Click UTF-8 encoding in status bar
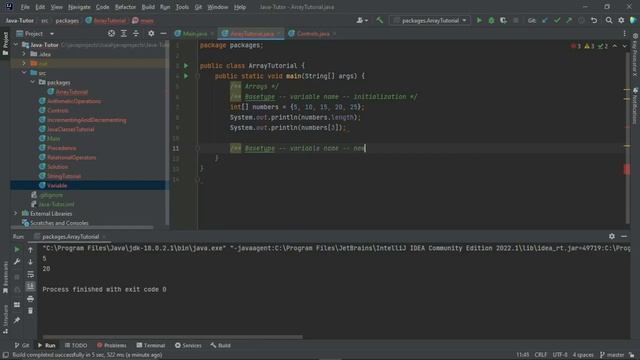 [560, 355]
